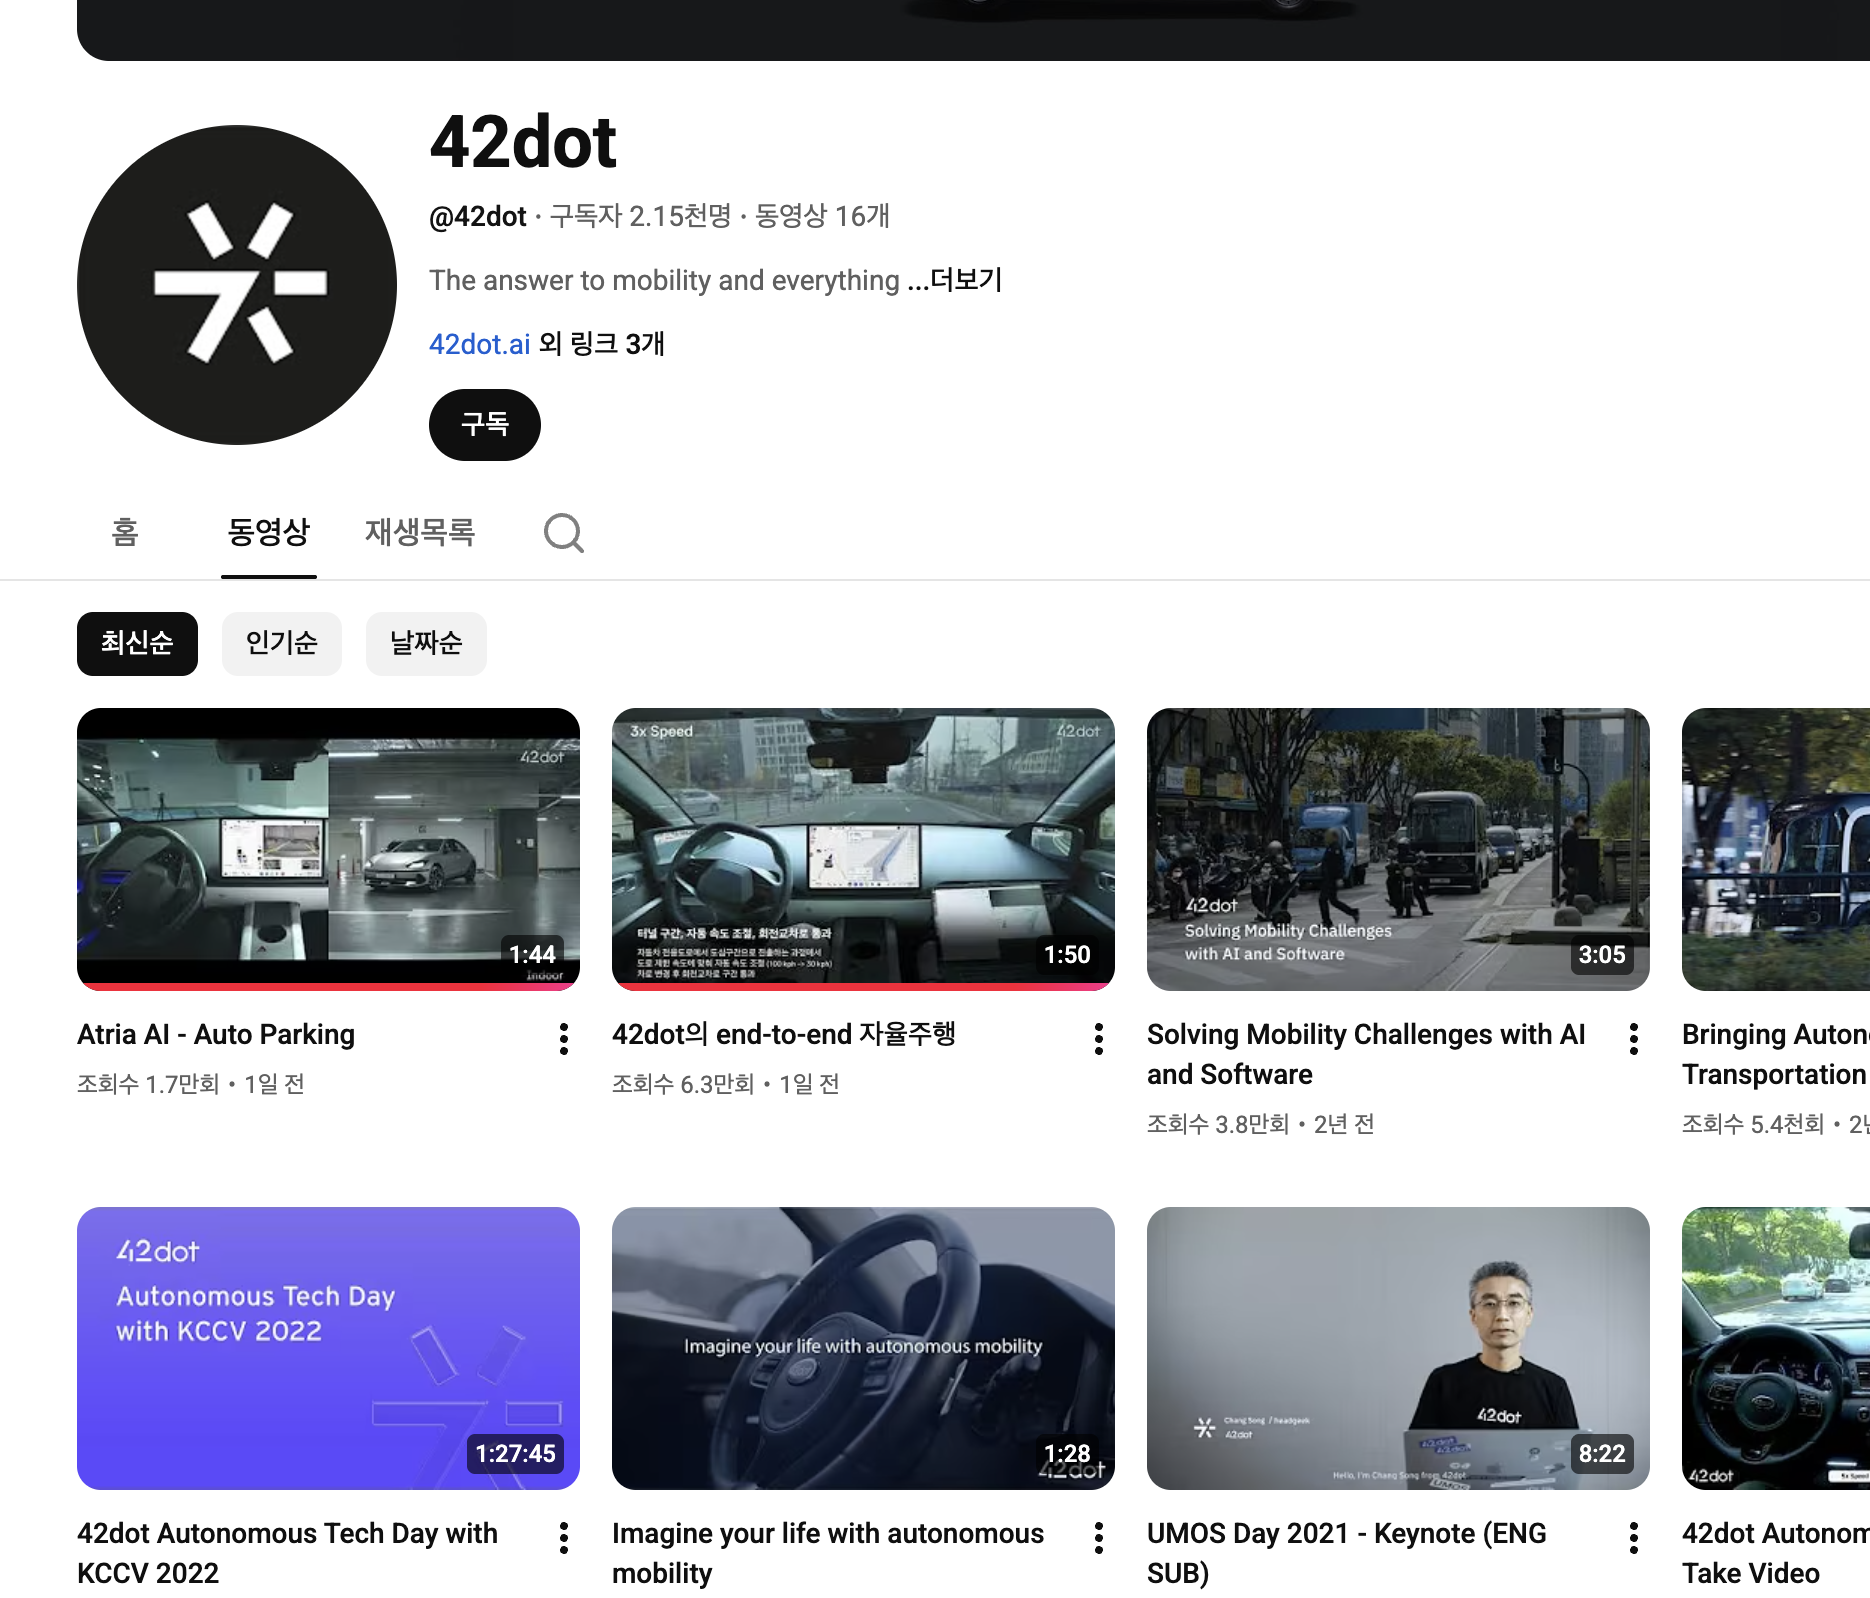Image resolution: width=1870 pixels, height=1598 pixels.
Task: Sort videos by 최신순
Action: coord(137,643)
